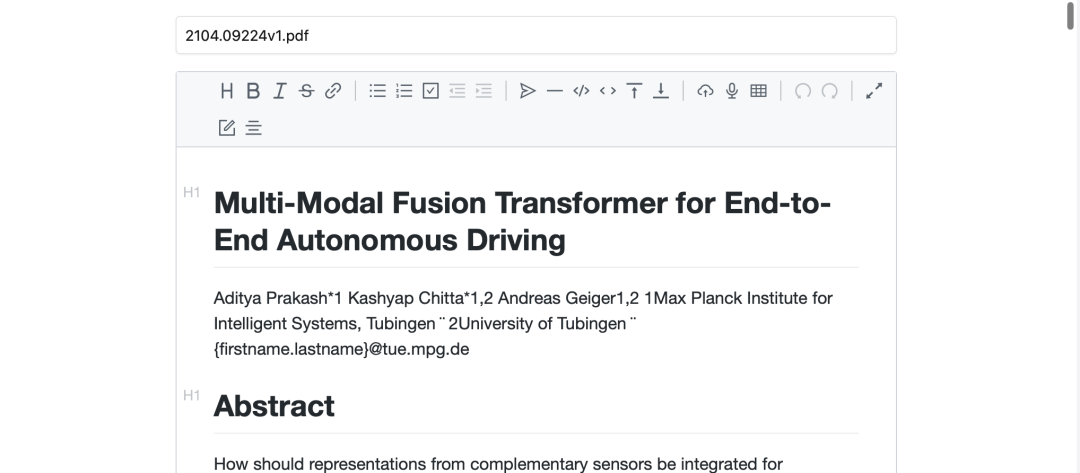Toggle italic text formatting
Viewport: 1080px width, 473px height.
coord(280,91)
